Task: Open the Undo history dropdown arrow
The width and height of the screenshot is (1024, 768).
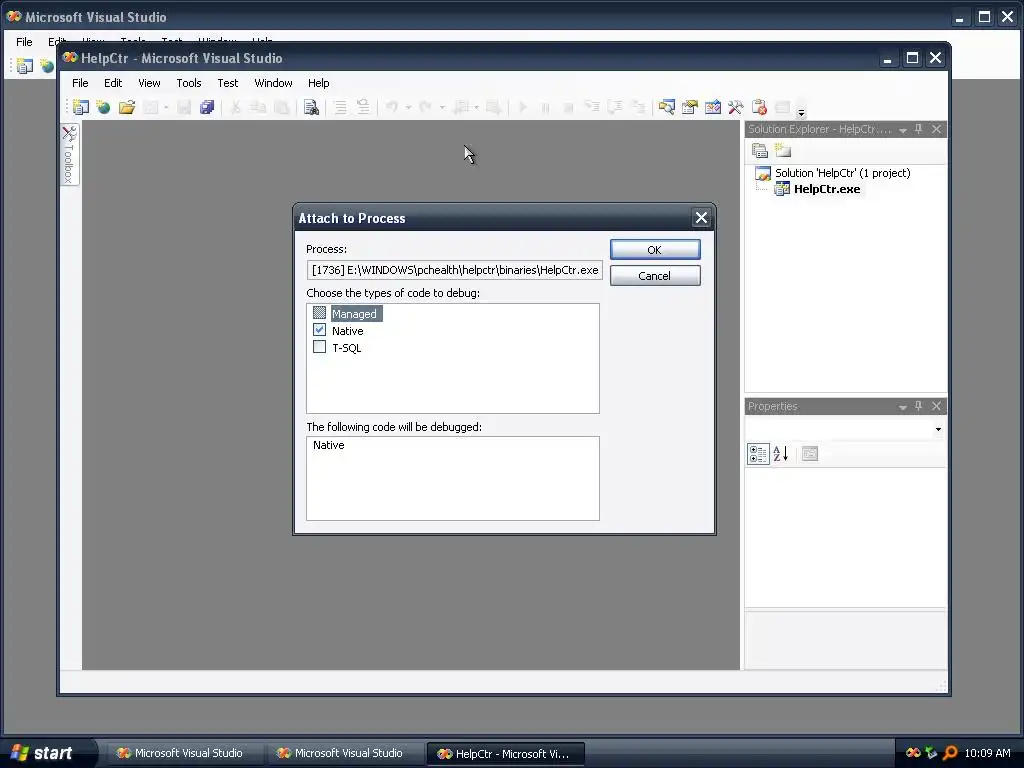Action: click(x=408, y=107)
